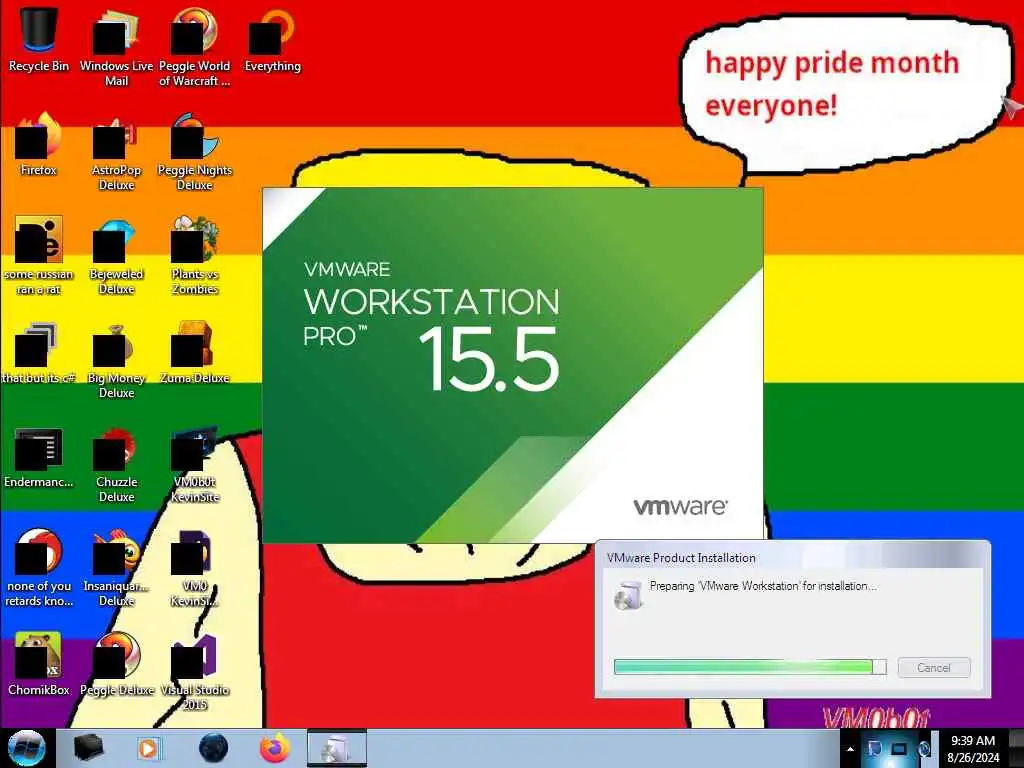Open Bejeweled Deluxe desktop shortcut
1024x768 pixels.
click(116, 255)
